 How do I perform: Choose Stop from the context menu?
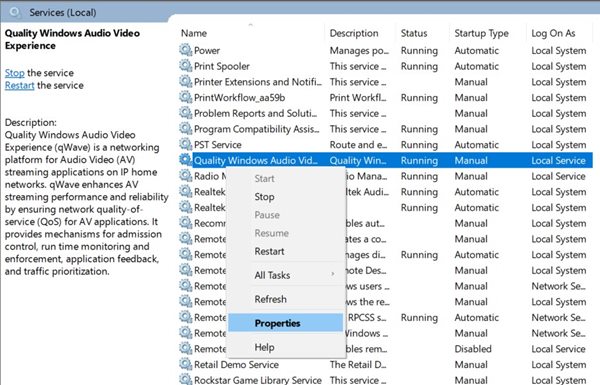click(285, 197)
